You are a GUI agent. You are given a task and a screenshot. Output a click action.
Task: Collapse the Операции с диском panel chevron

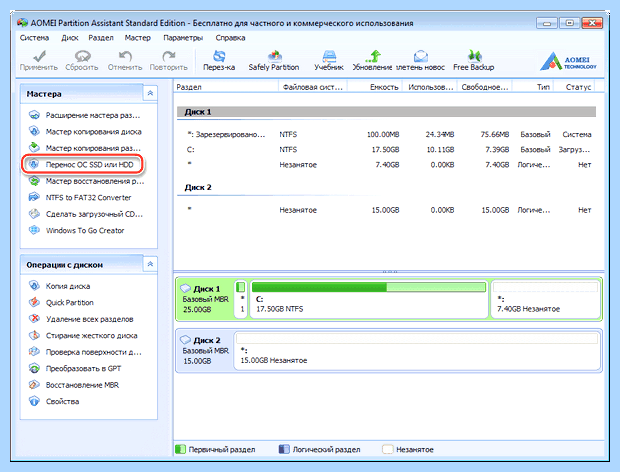click(x=150, y=264)
